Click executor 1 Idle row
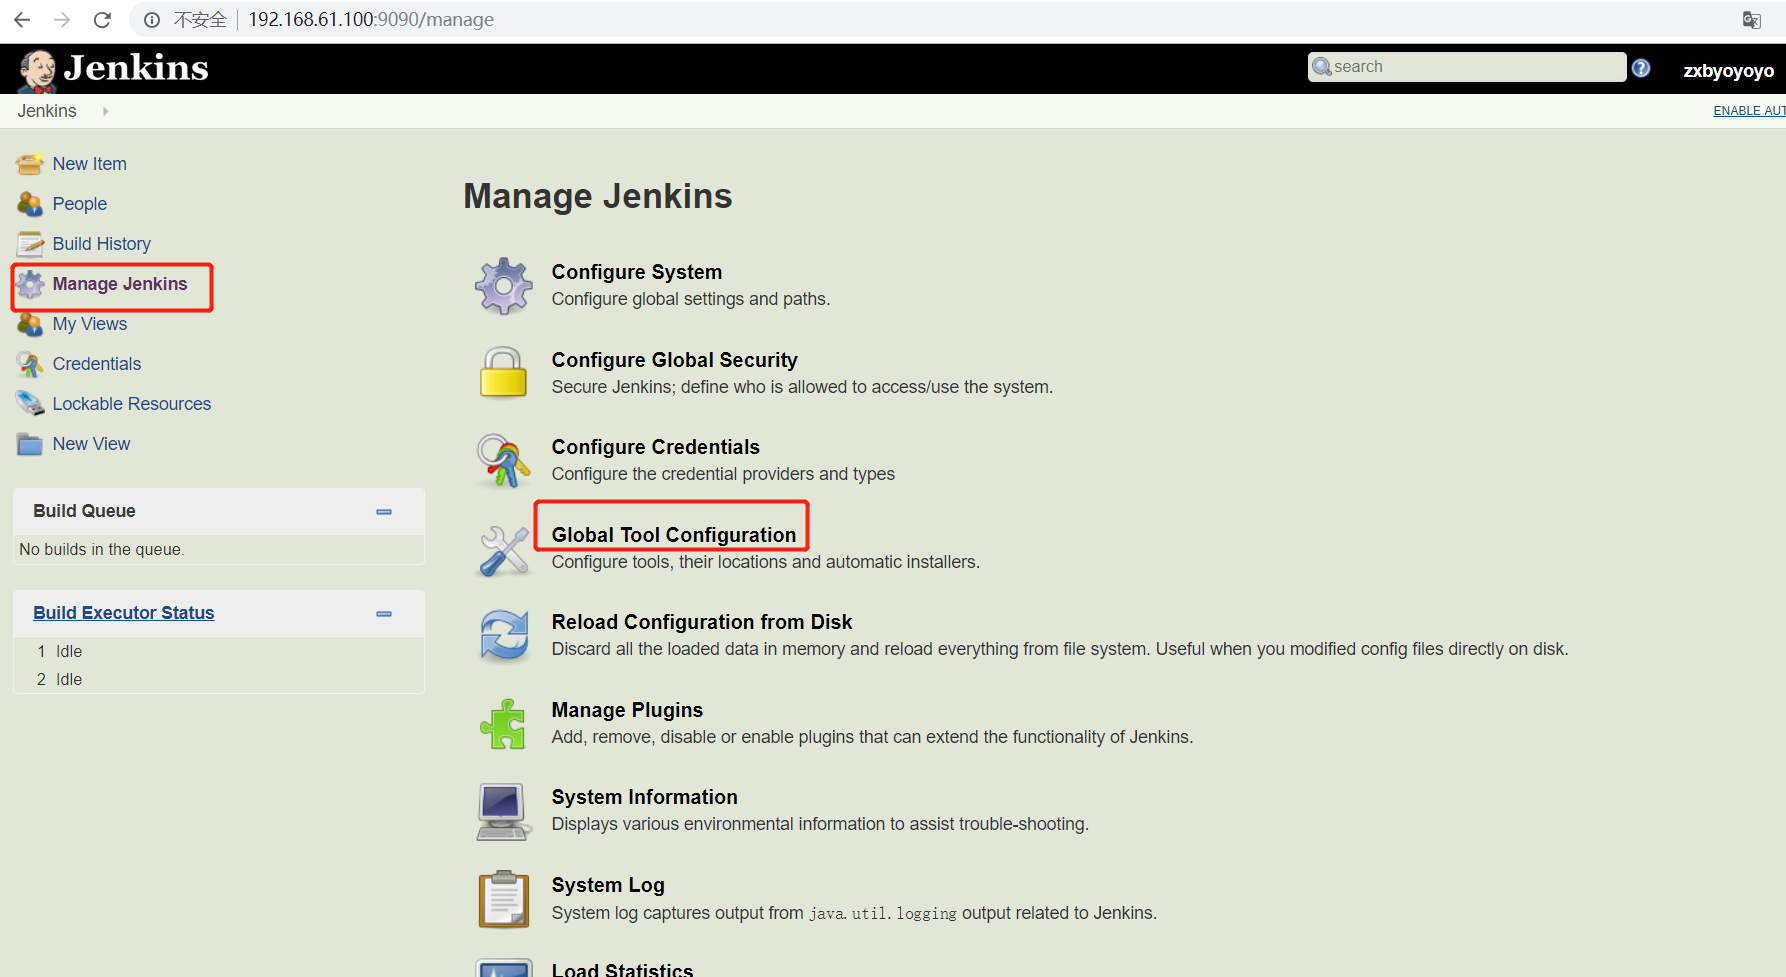 219,652
